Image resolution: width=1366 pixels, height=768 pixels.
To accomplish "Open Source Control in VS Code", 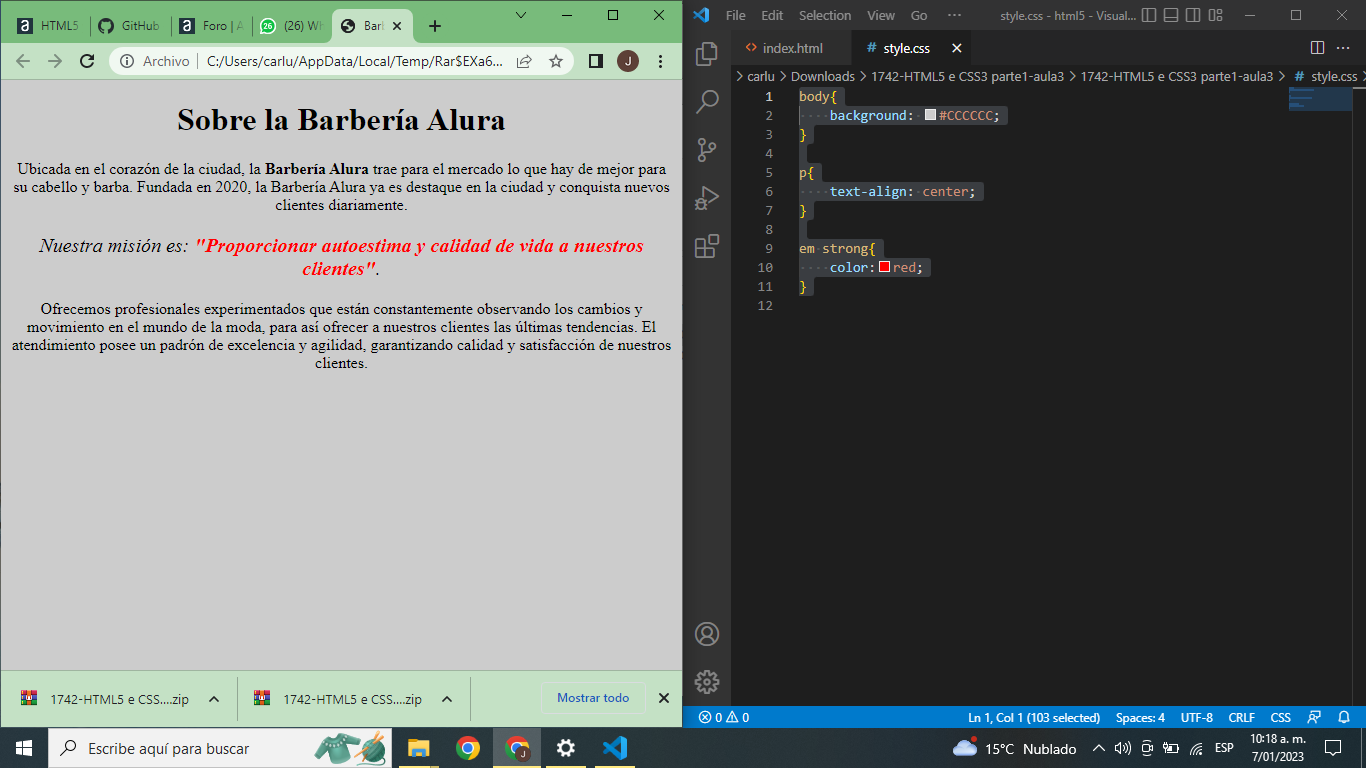I will pyautogui.click(x=707, y=149).
